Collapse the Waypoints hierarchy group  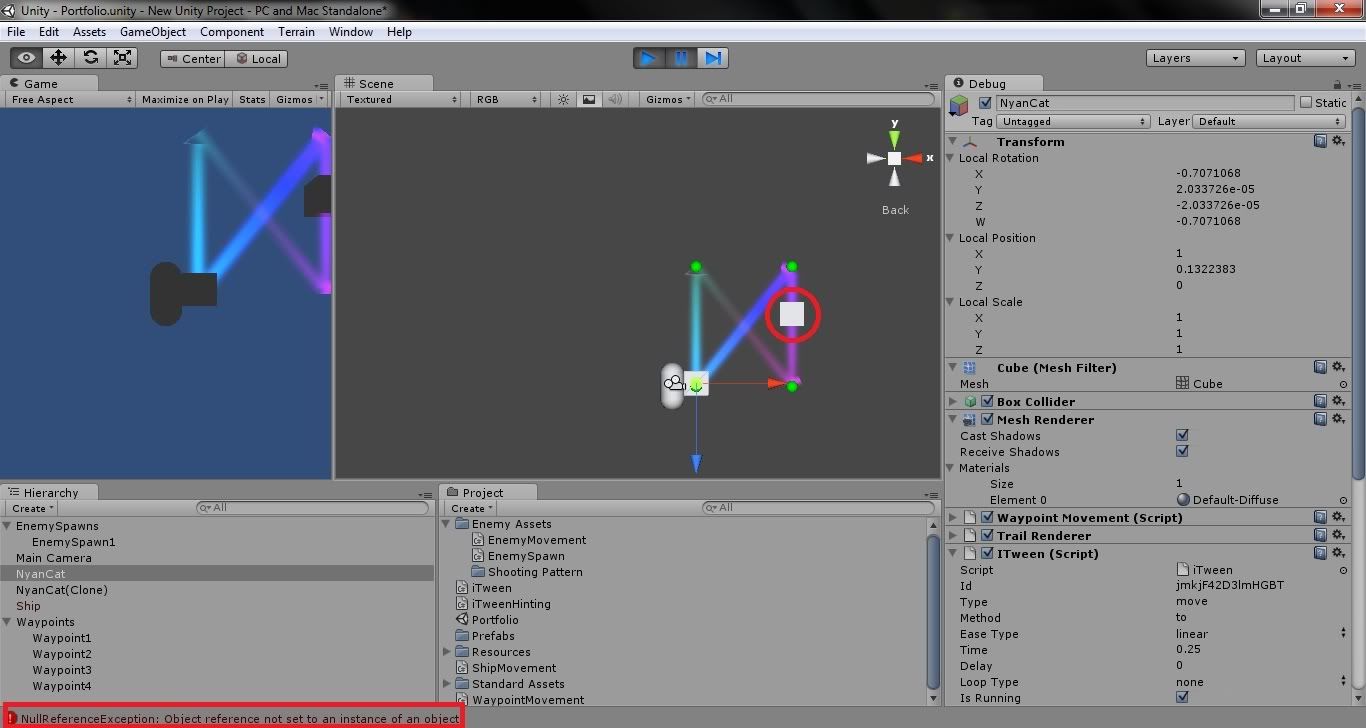(x=8, y=622)
